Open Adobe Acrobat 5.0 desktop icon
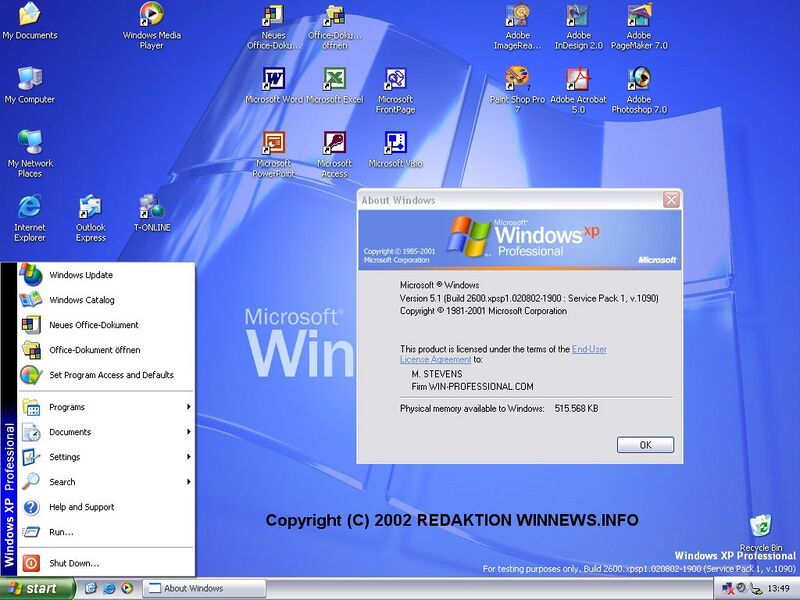Screen dimensions: 800x600 pos(578,79)
